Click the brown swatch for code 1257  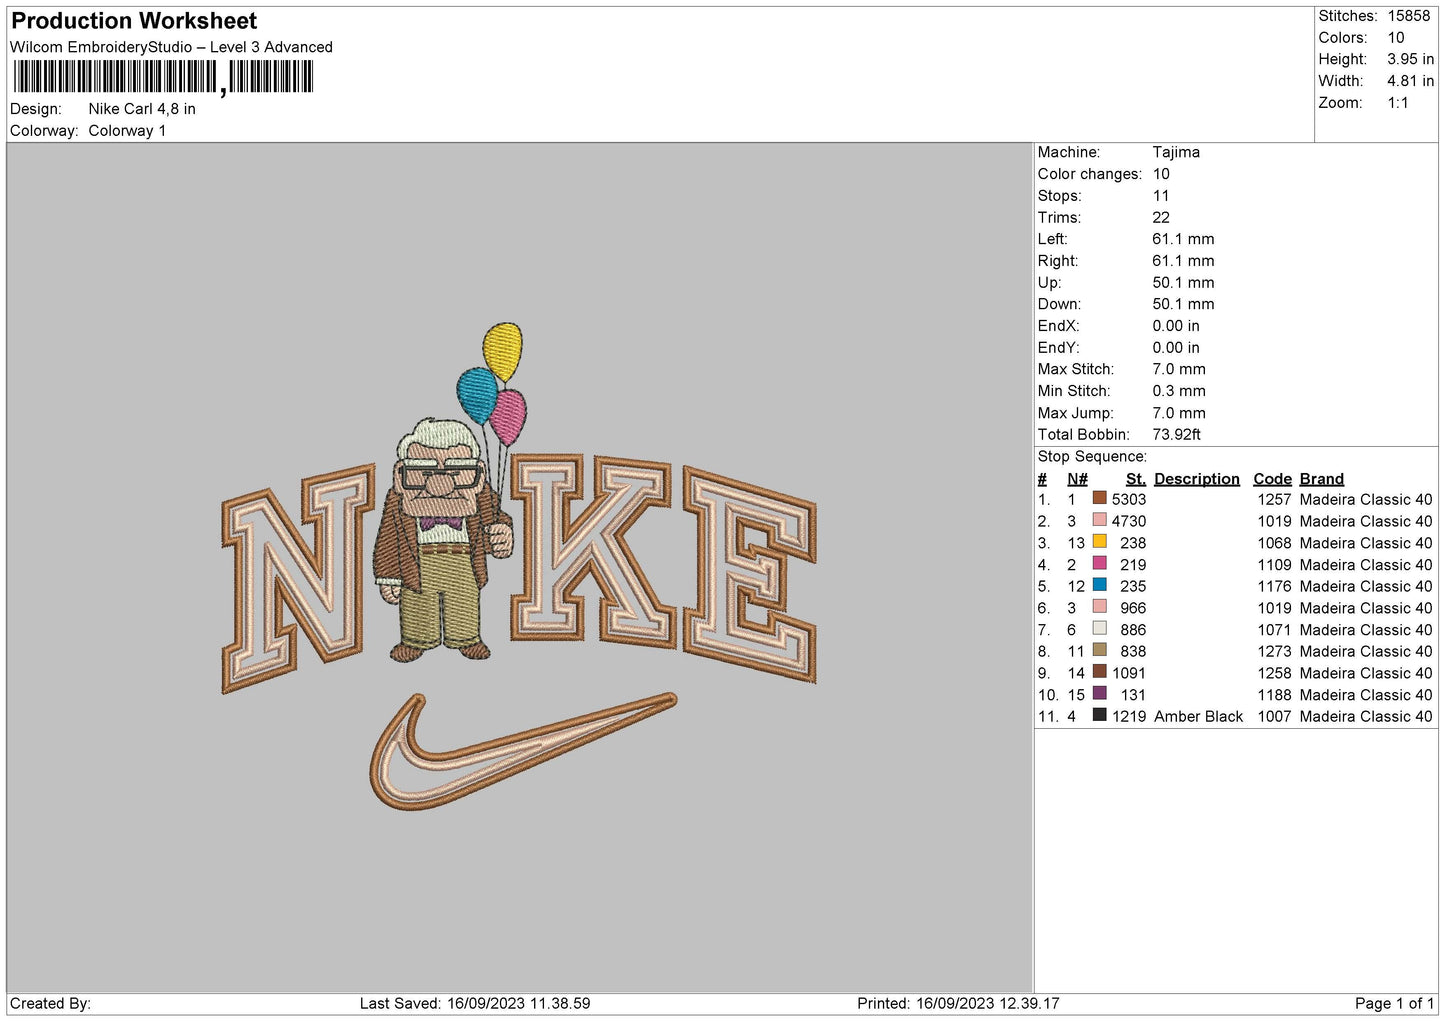1099,498
